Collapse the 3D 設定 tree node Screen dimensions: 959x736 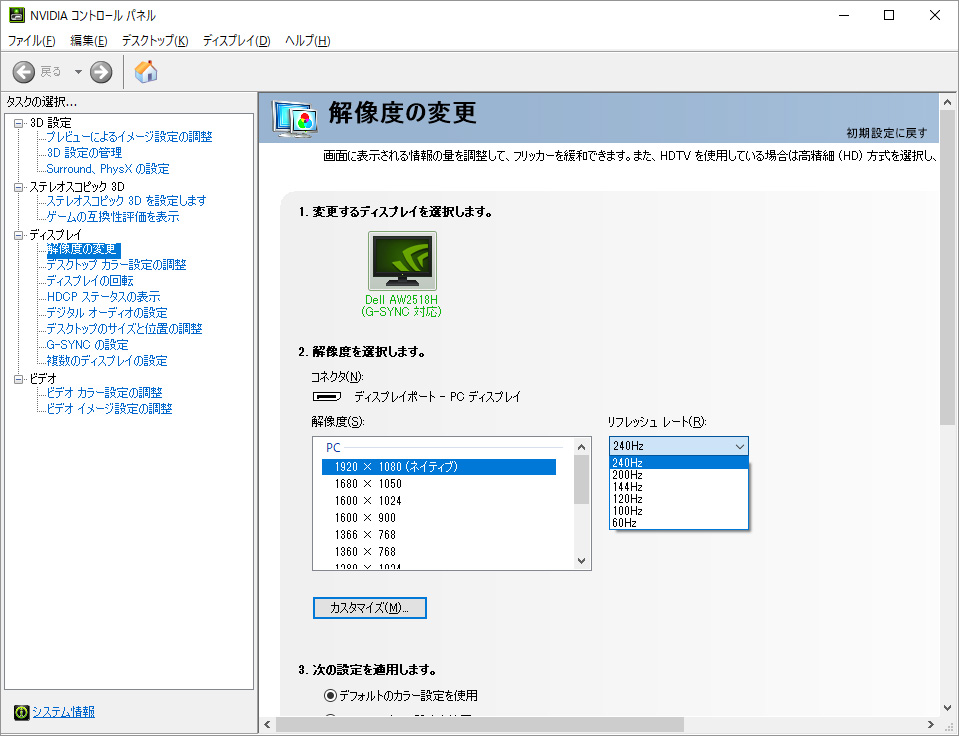tap(18, 123)
